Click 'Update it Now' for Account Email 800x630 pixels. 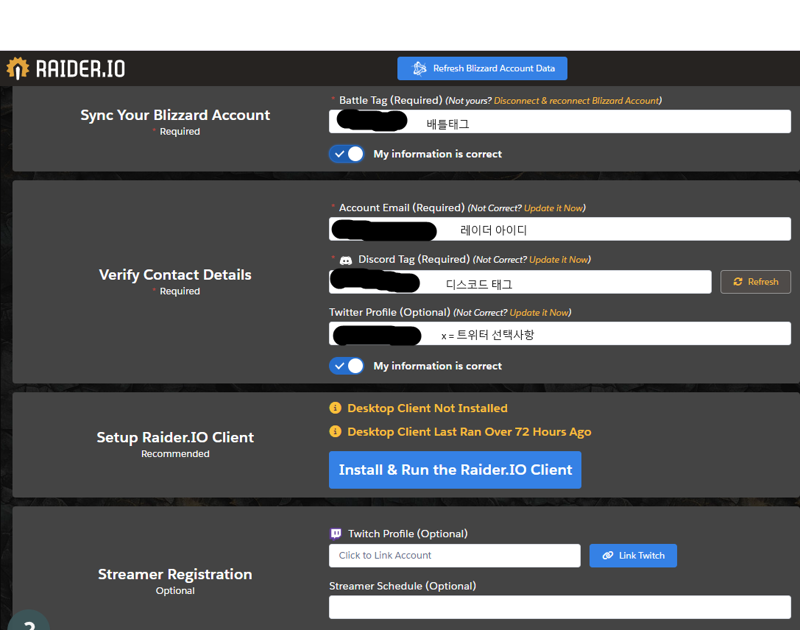(x=553, y=208)
